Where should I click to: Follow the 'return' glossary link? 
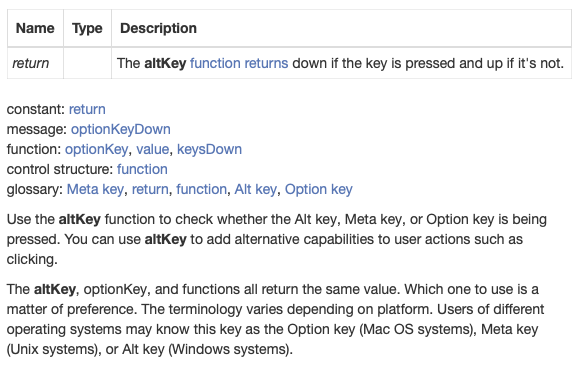click(150, 189)
